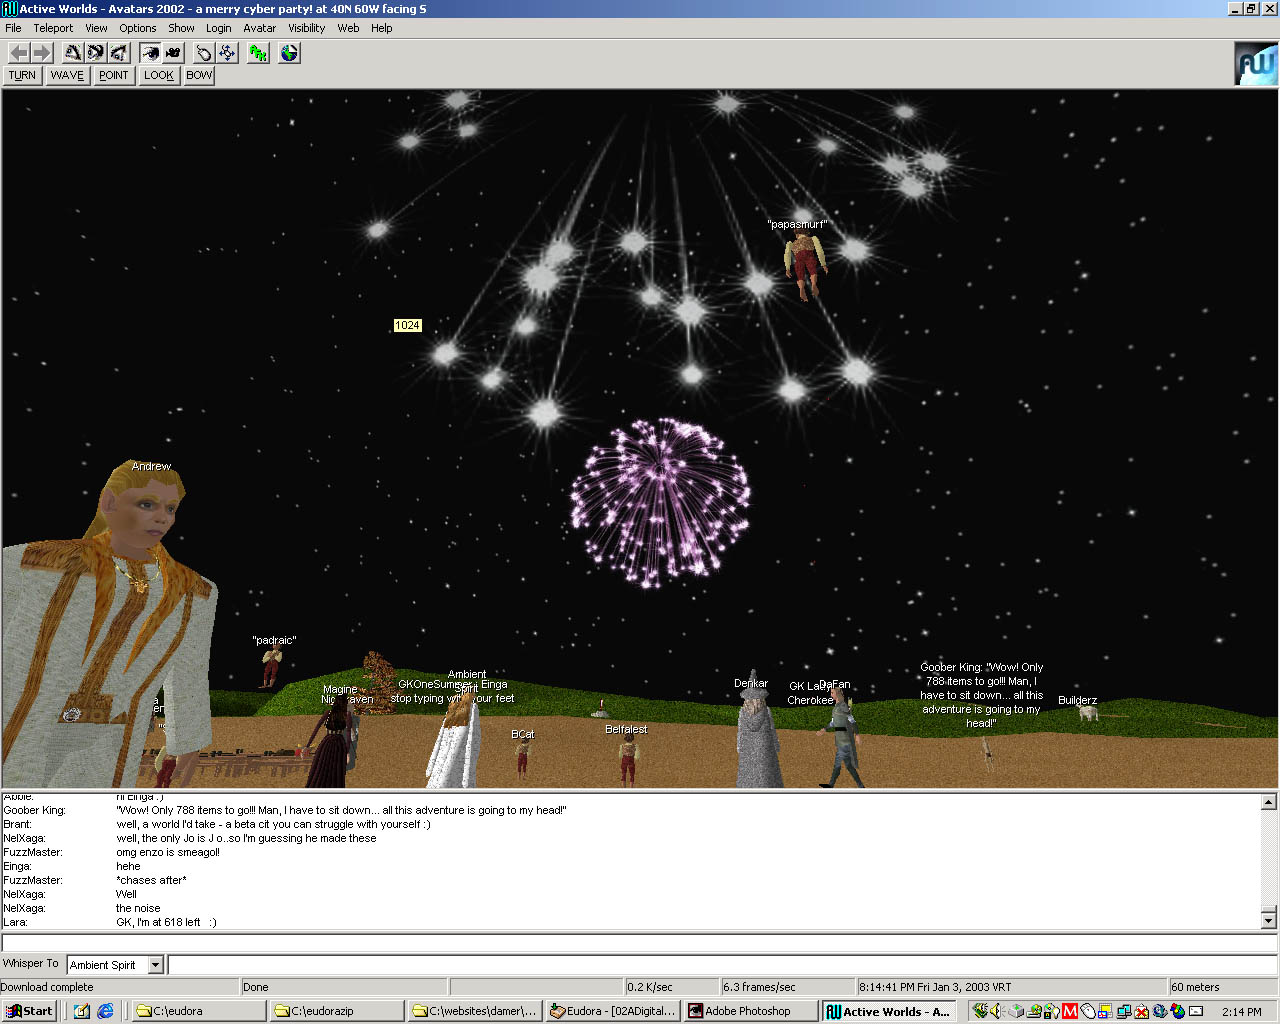Switch to third-person camera view icon
Viewport: 1280px width, 1024px height.
point(174,53)
